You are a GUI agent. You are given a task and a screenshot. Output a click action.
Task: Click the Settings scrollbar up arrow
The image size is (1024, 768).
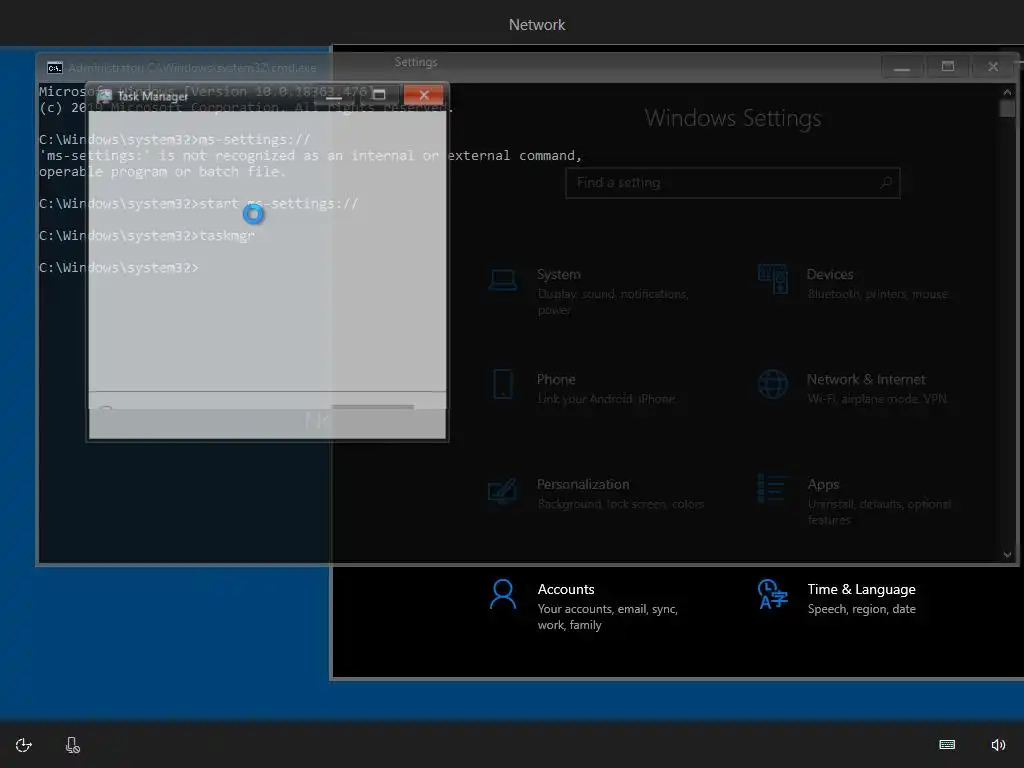point(1007,92)
